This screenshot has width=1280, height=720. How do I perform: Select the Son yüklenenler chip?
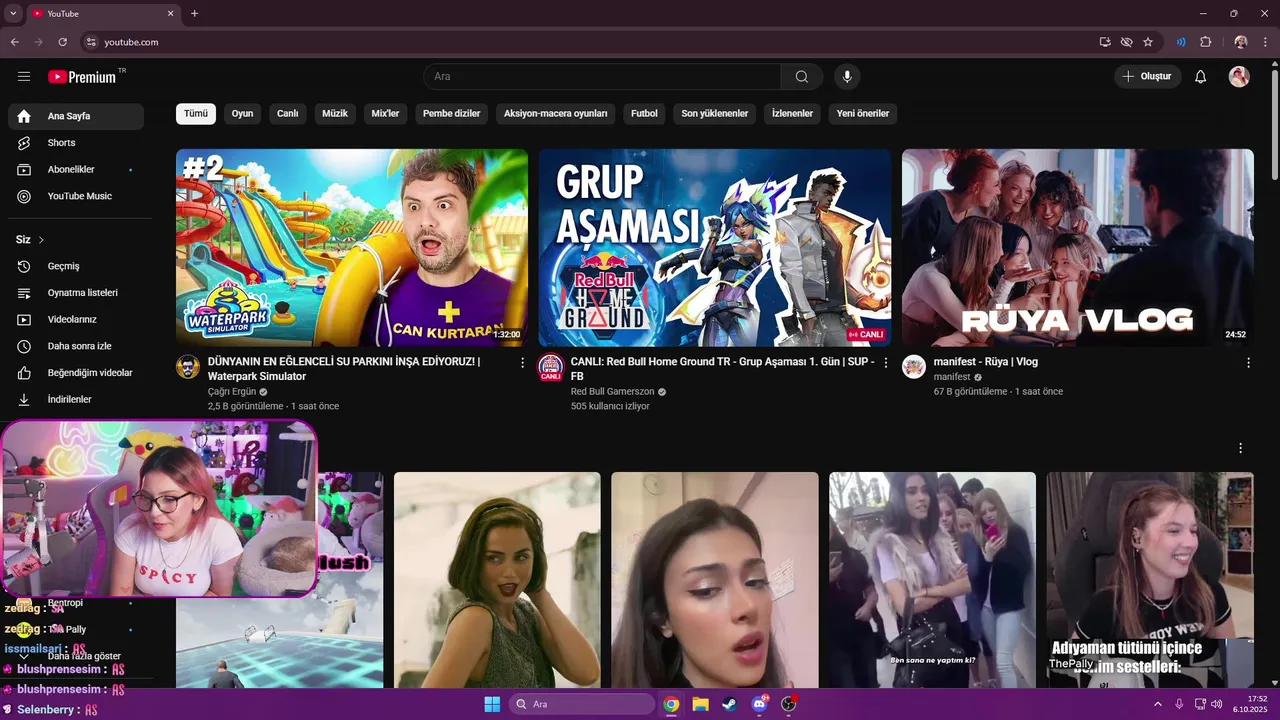(x=715, y=114)
